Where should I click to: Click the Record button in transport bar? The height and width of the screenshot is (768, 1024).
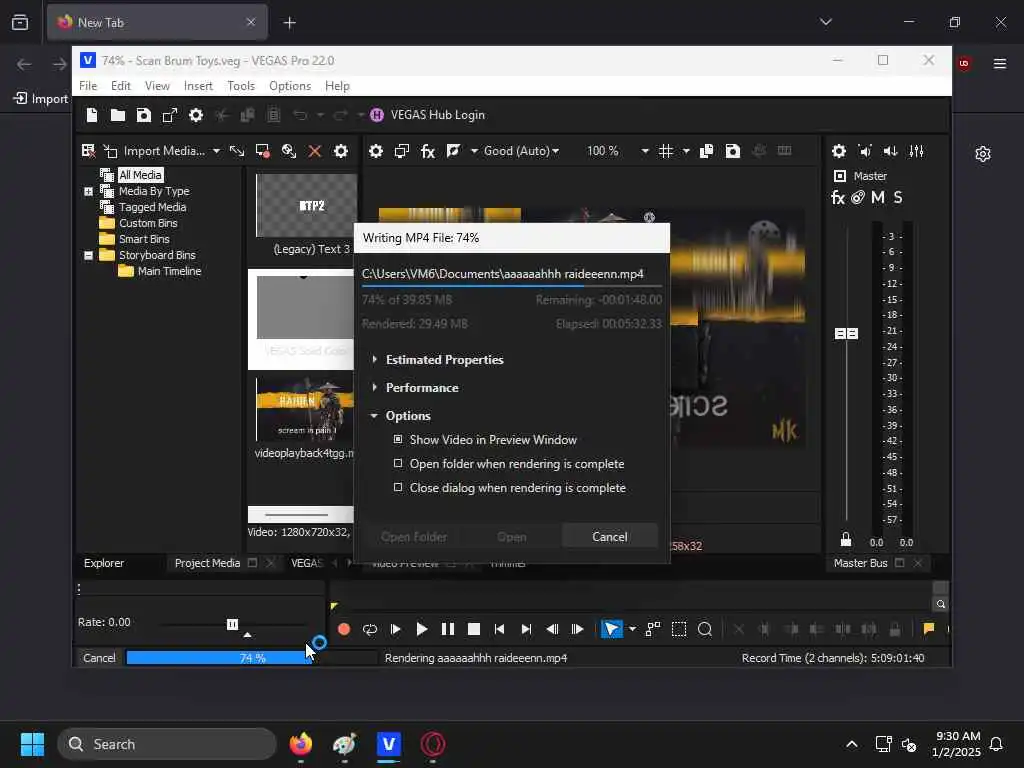344,630
